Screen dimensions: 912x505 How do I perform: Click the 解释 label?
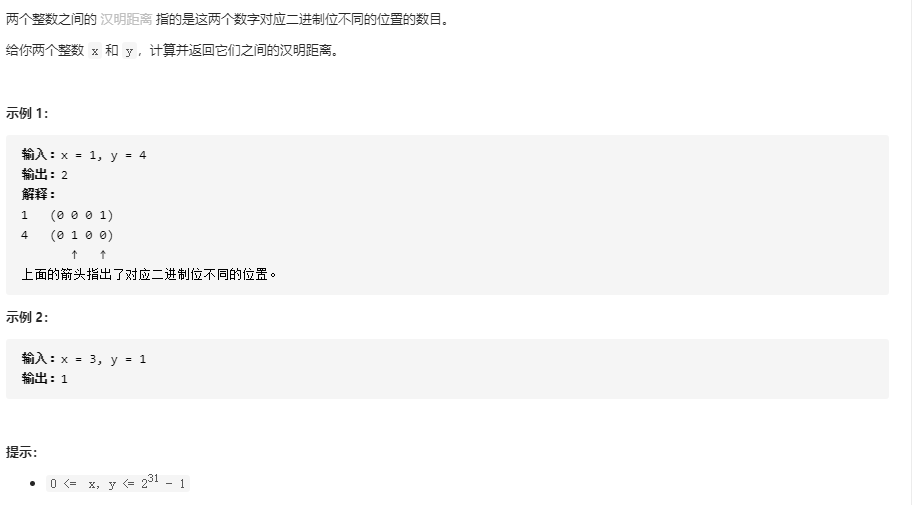[38, 194]
